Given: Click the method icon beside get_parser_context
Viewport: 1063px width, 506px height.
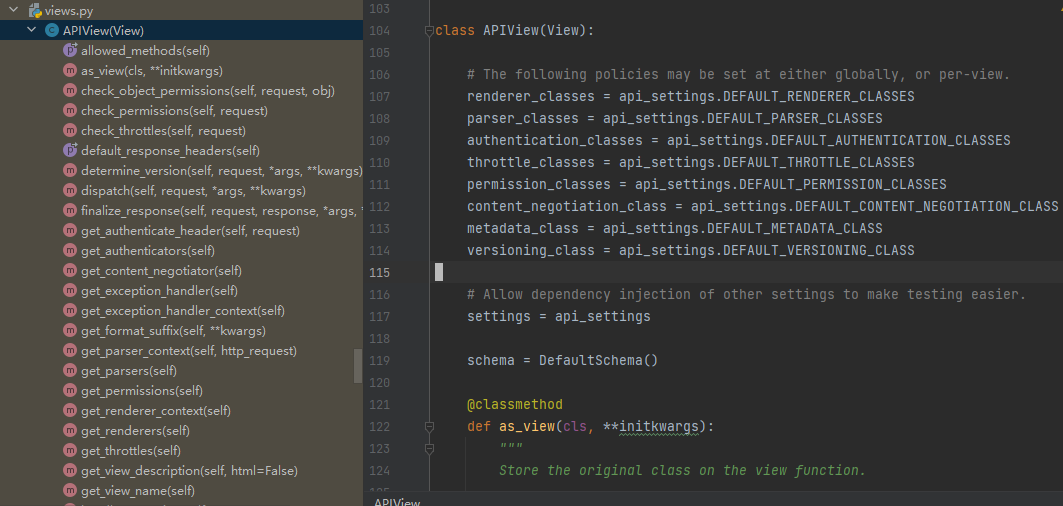Looking at the screenshot, I should tap(70, 351).
